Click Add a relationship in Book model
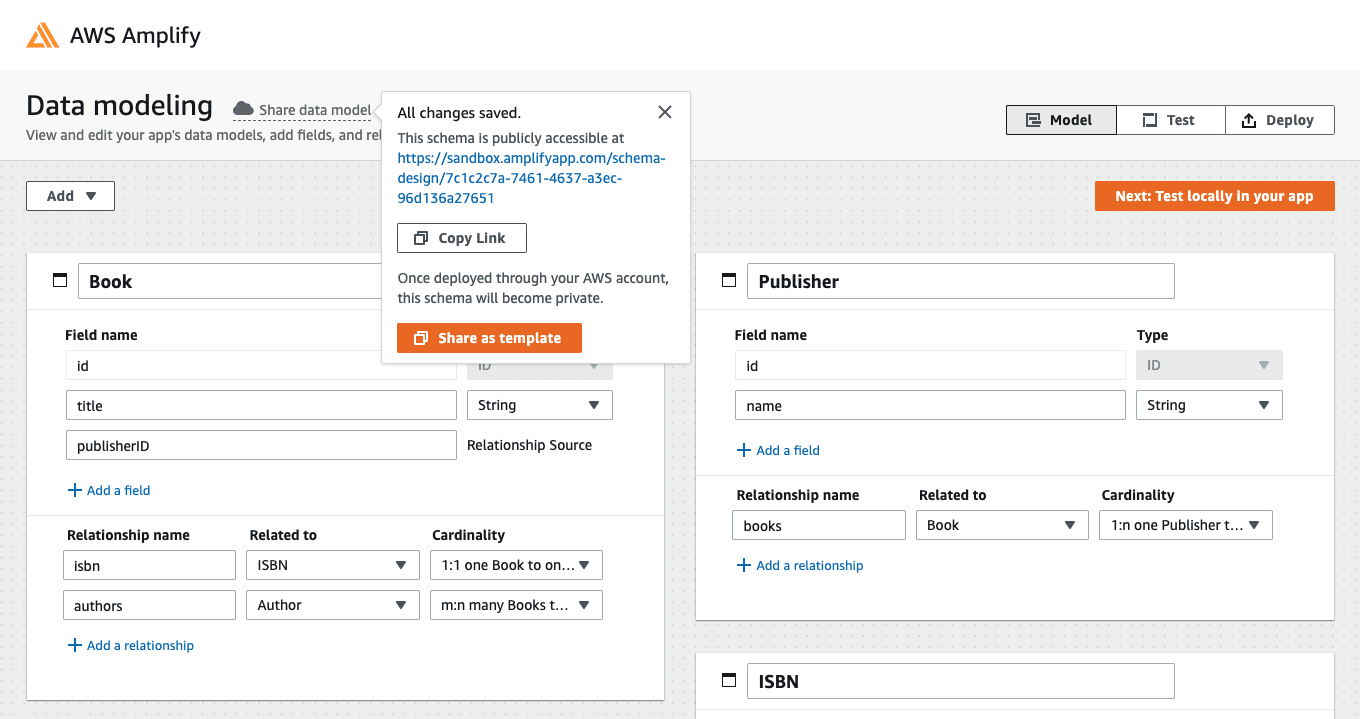The image size is (1360, 719). (x=140, y=645)
